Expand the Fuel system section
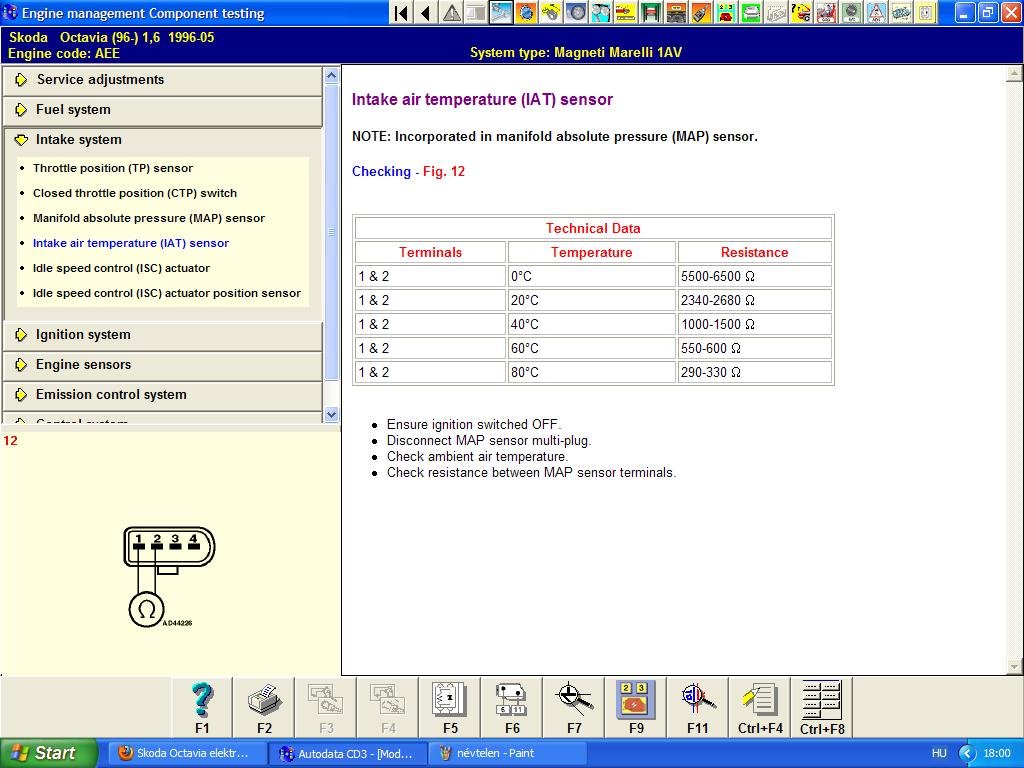Screen dimensions: 1024x768 tap(163, 110)
